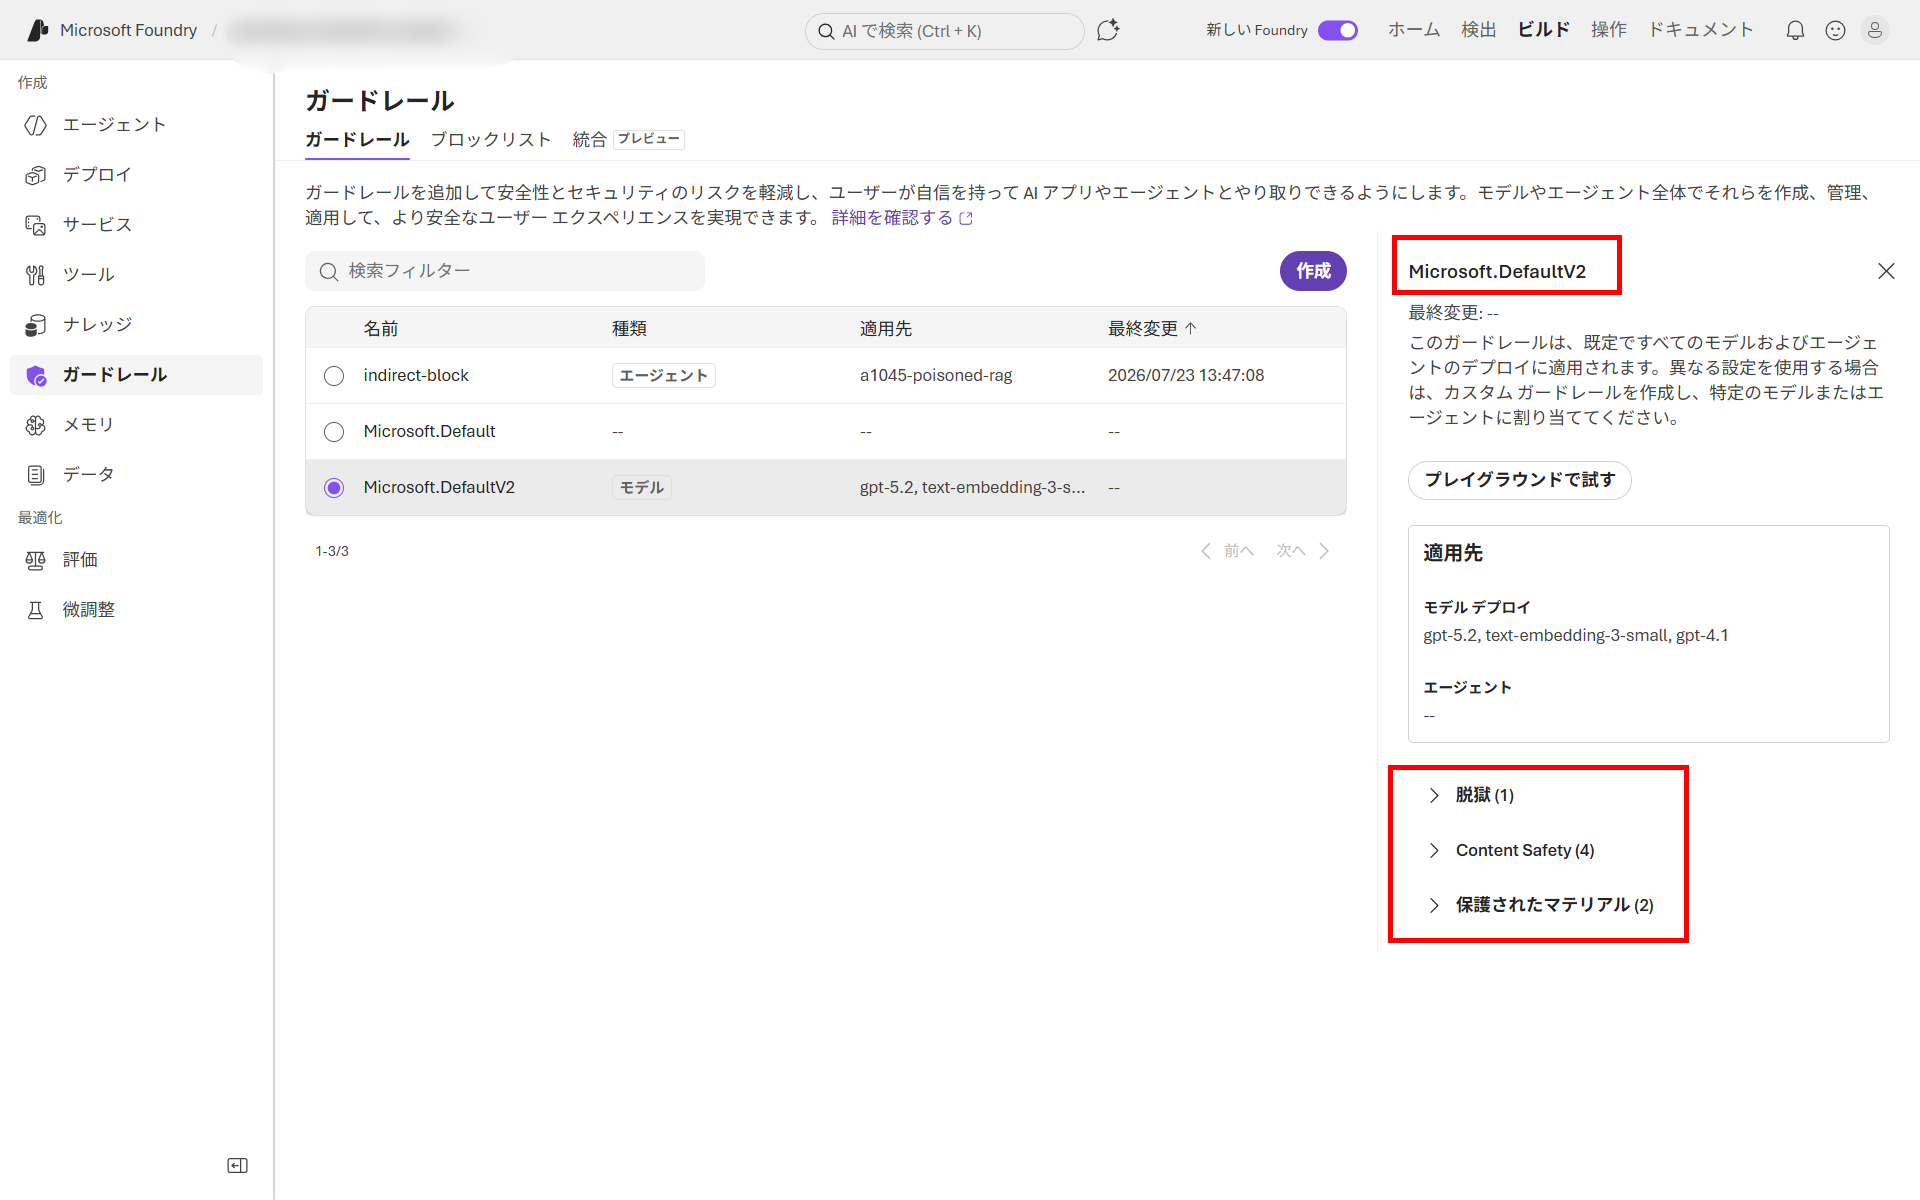Screen dimensions: 1920x1200
Task: Open the ホーム top menu
Action: [x=1414, y=30]
